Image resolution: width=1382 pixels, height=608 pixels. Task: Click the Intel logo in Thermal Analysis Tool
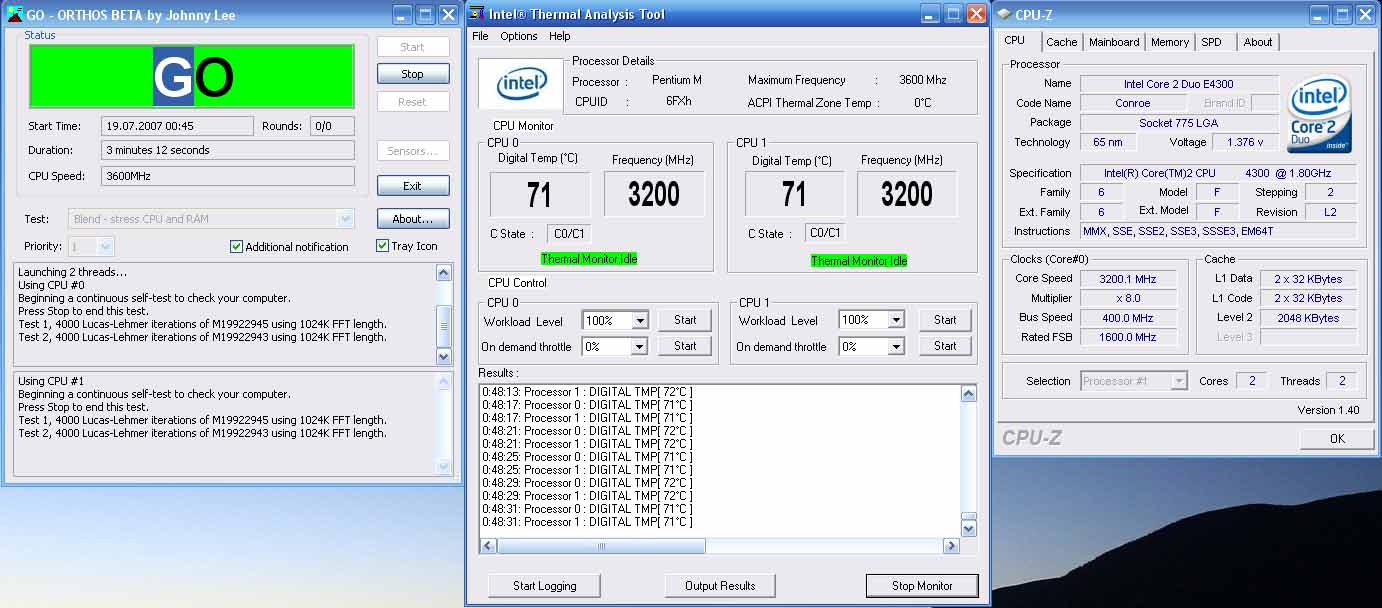[x=521, y=82]
